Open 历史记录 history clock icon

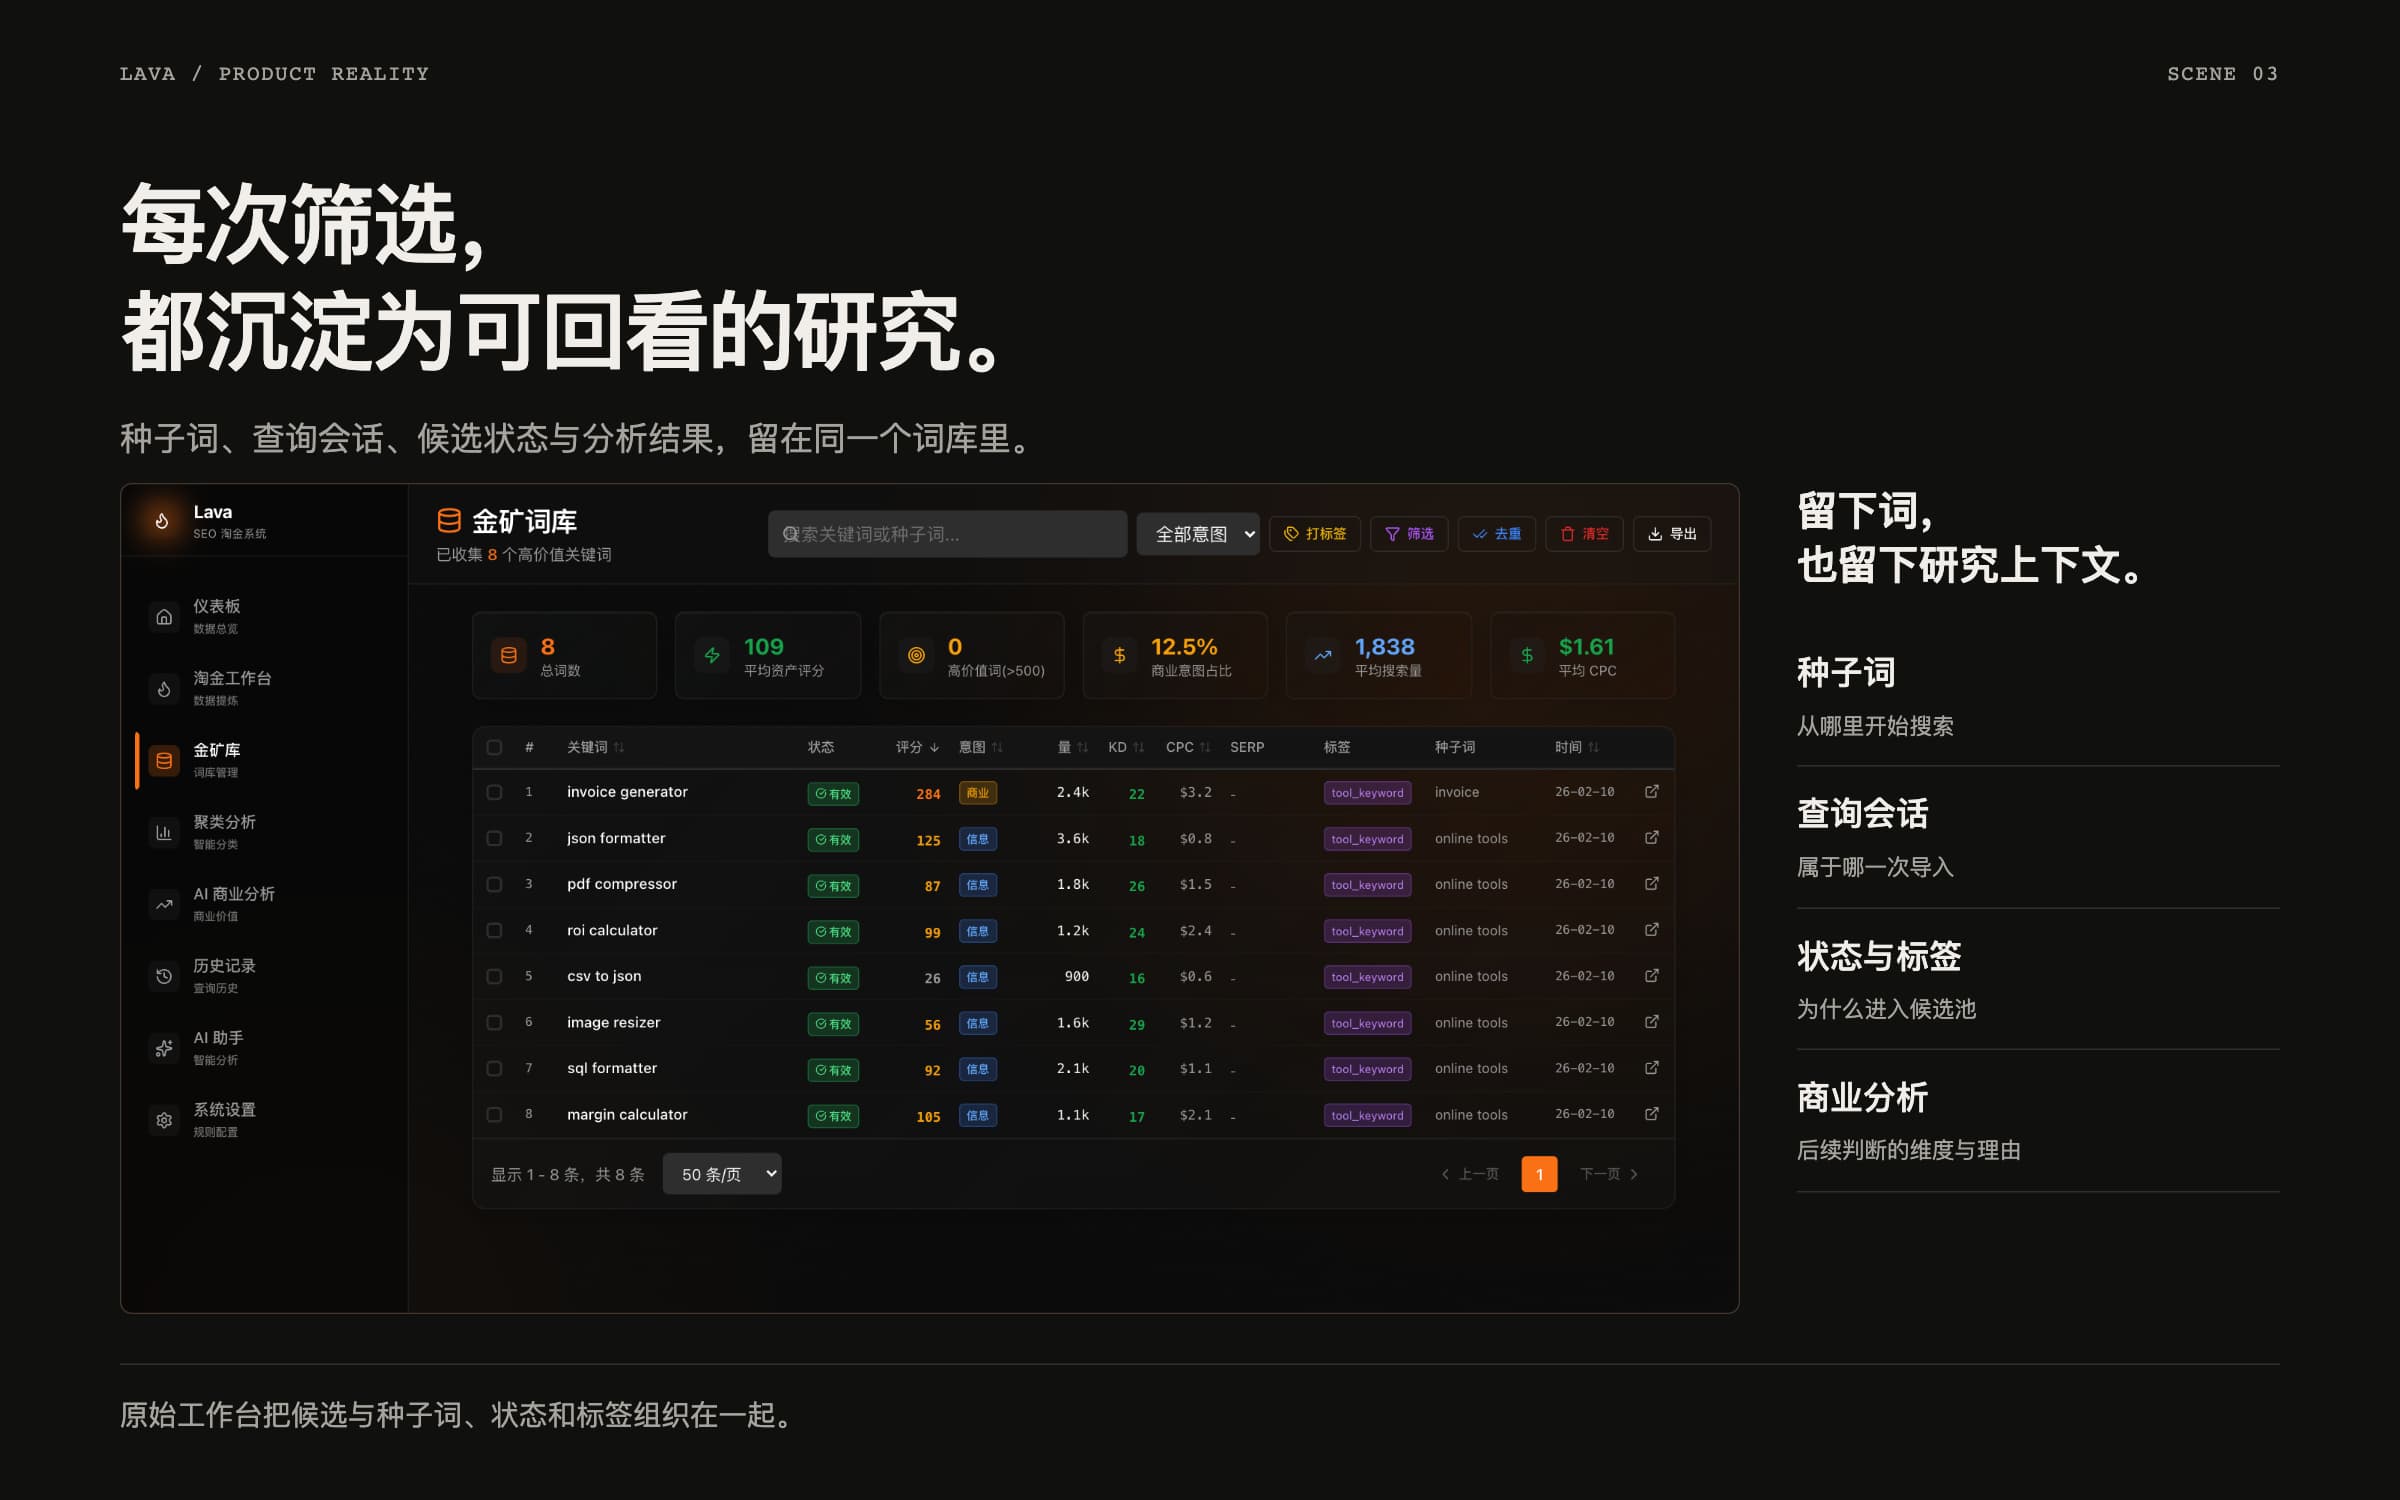click(x=164, y=977)
